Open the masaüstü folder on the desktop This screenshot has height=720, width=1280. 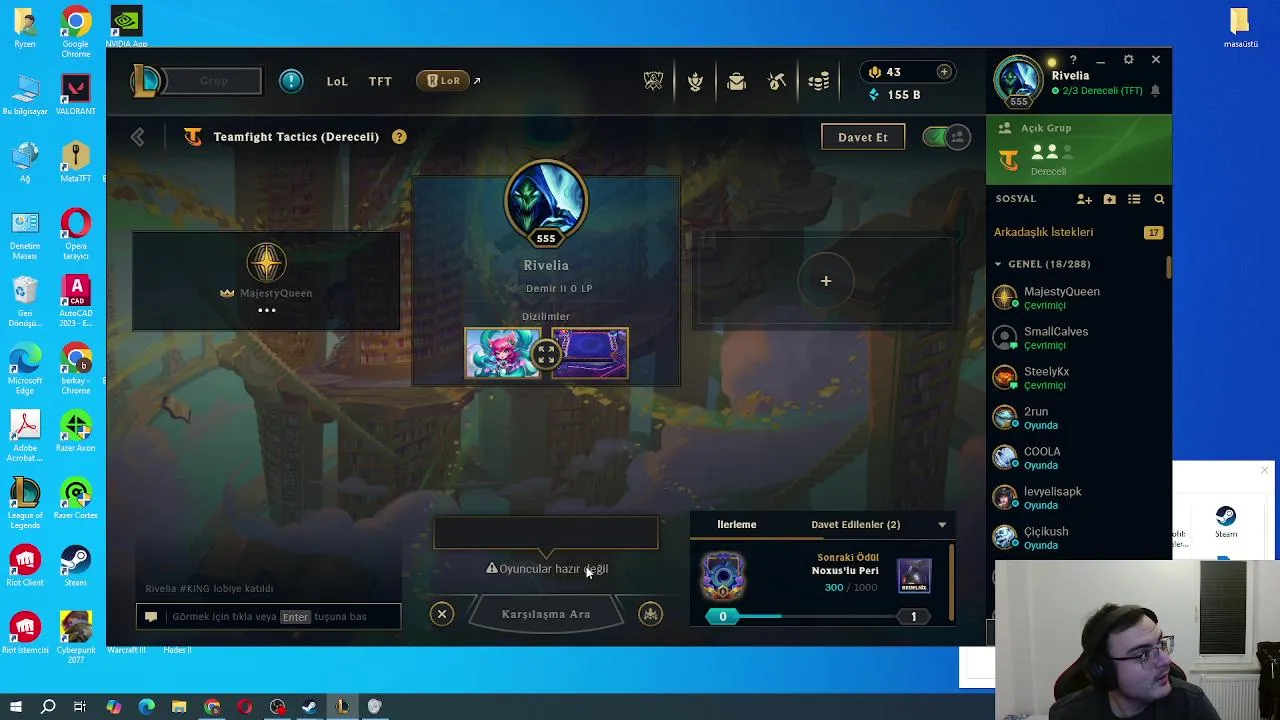click(1240, 28)
